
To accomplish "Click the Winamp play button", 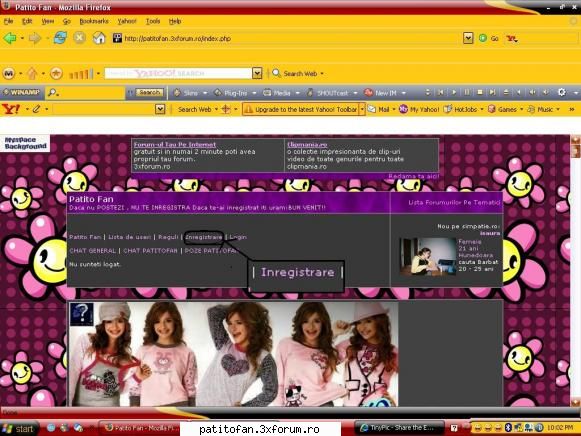I will pos(454,92).
